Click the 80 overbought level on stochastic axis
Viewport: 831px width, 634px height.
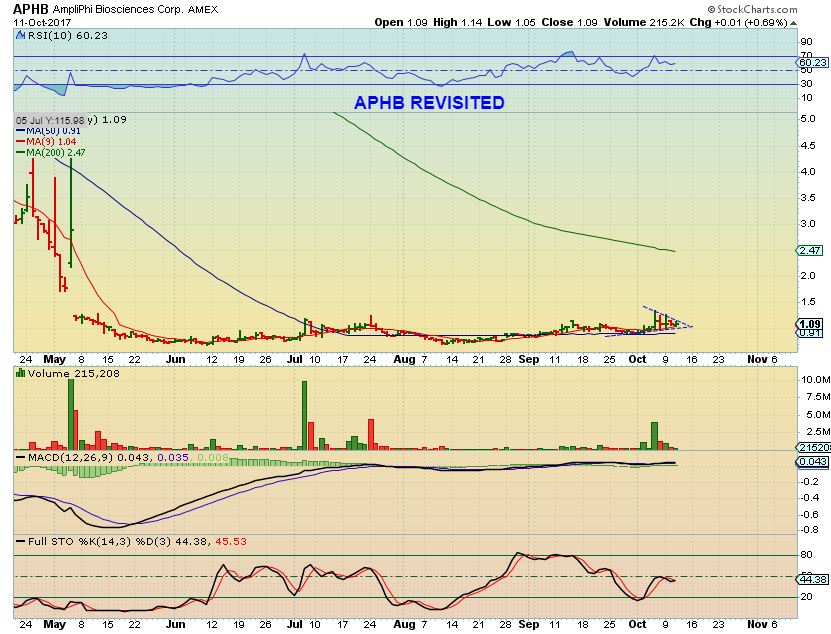(807, 554)
